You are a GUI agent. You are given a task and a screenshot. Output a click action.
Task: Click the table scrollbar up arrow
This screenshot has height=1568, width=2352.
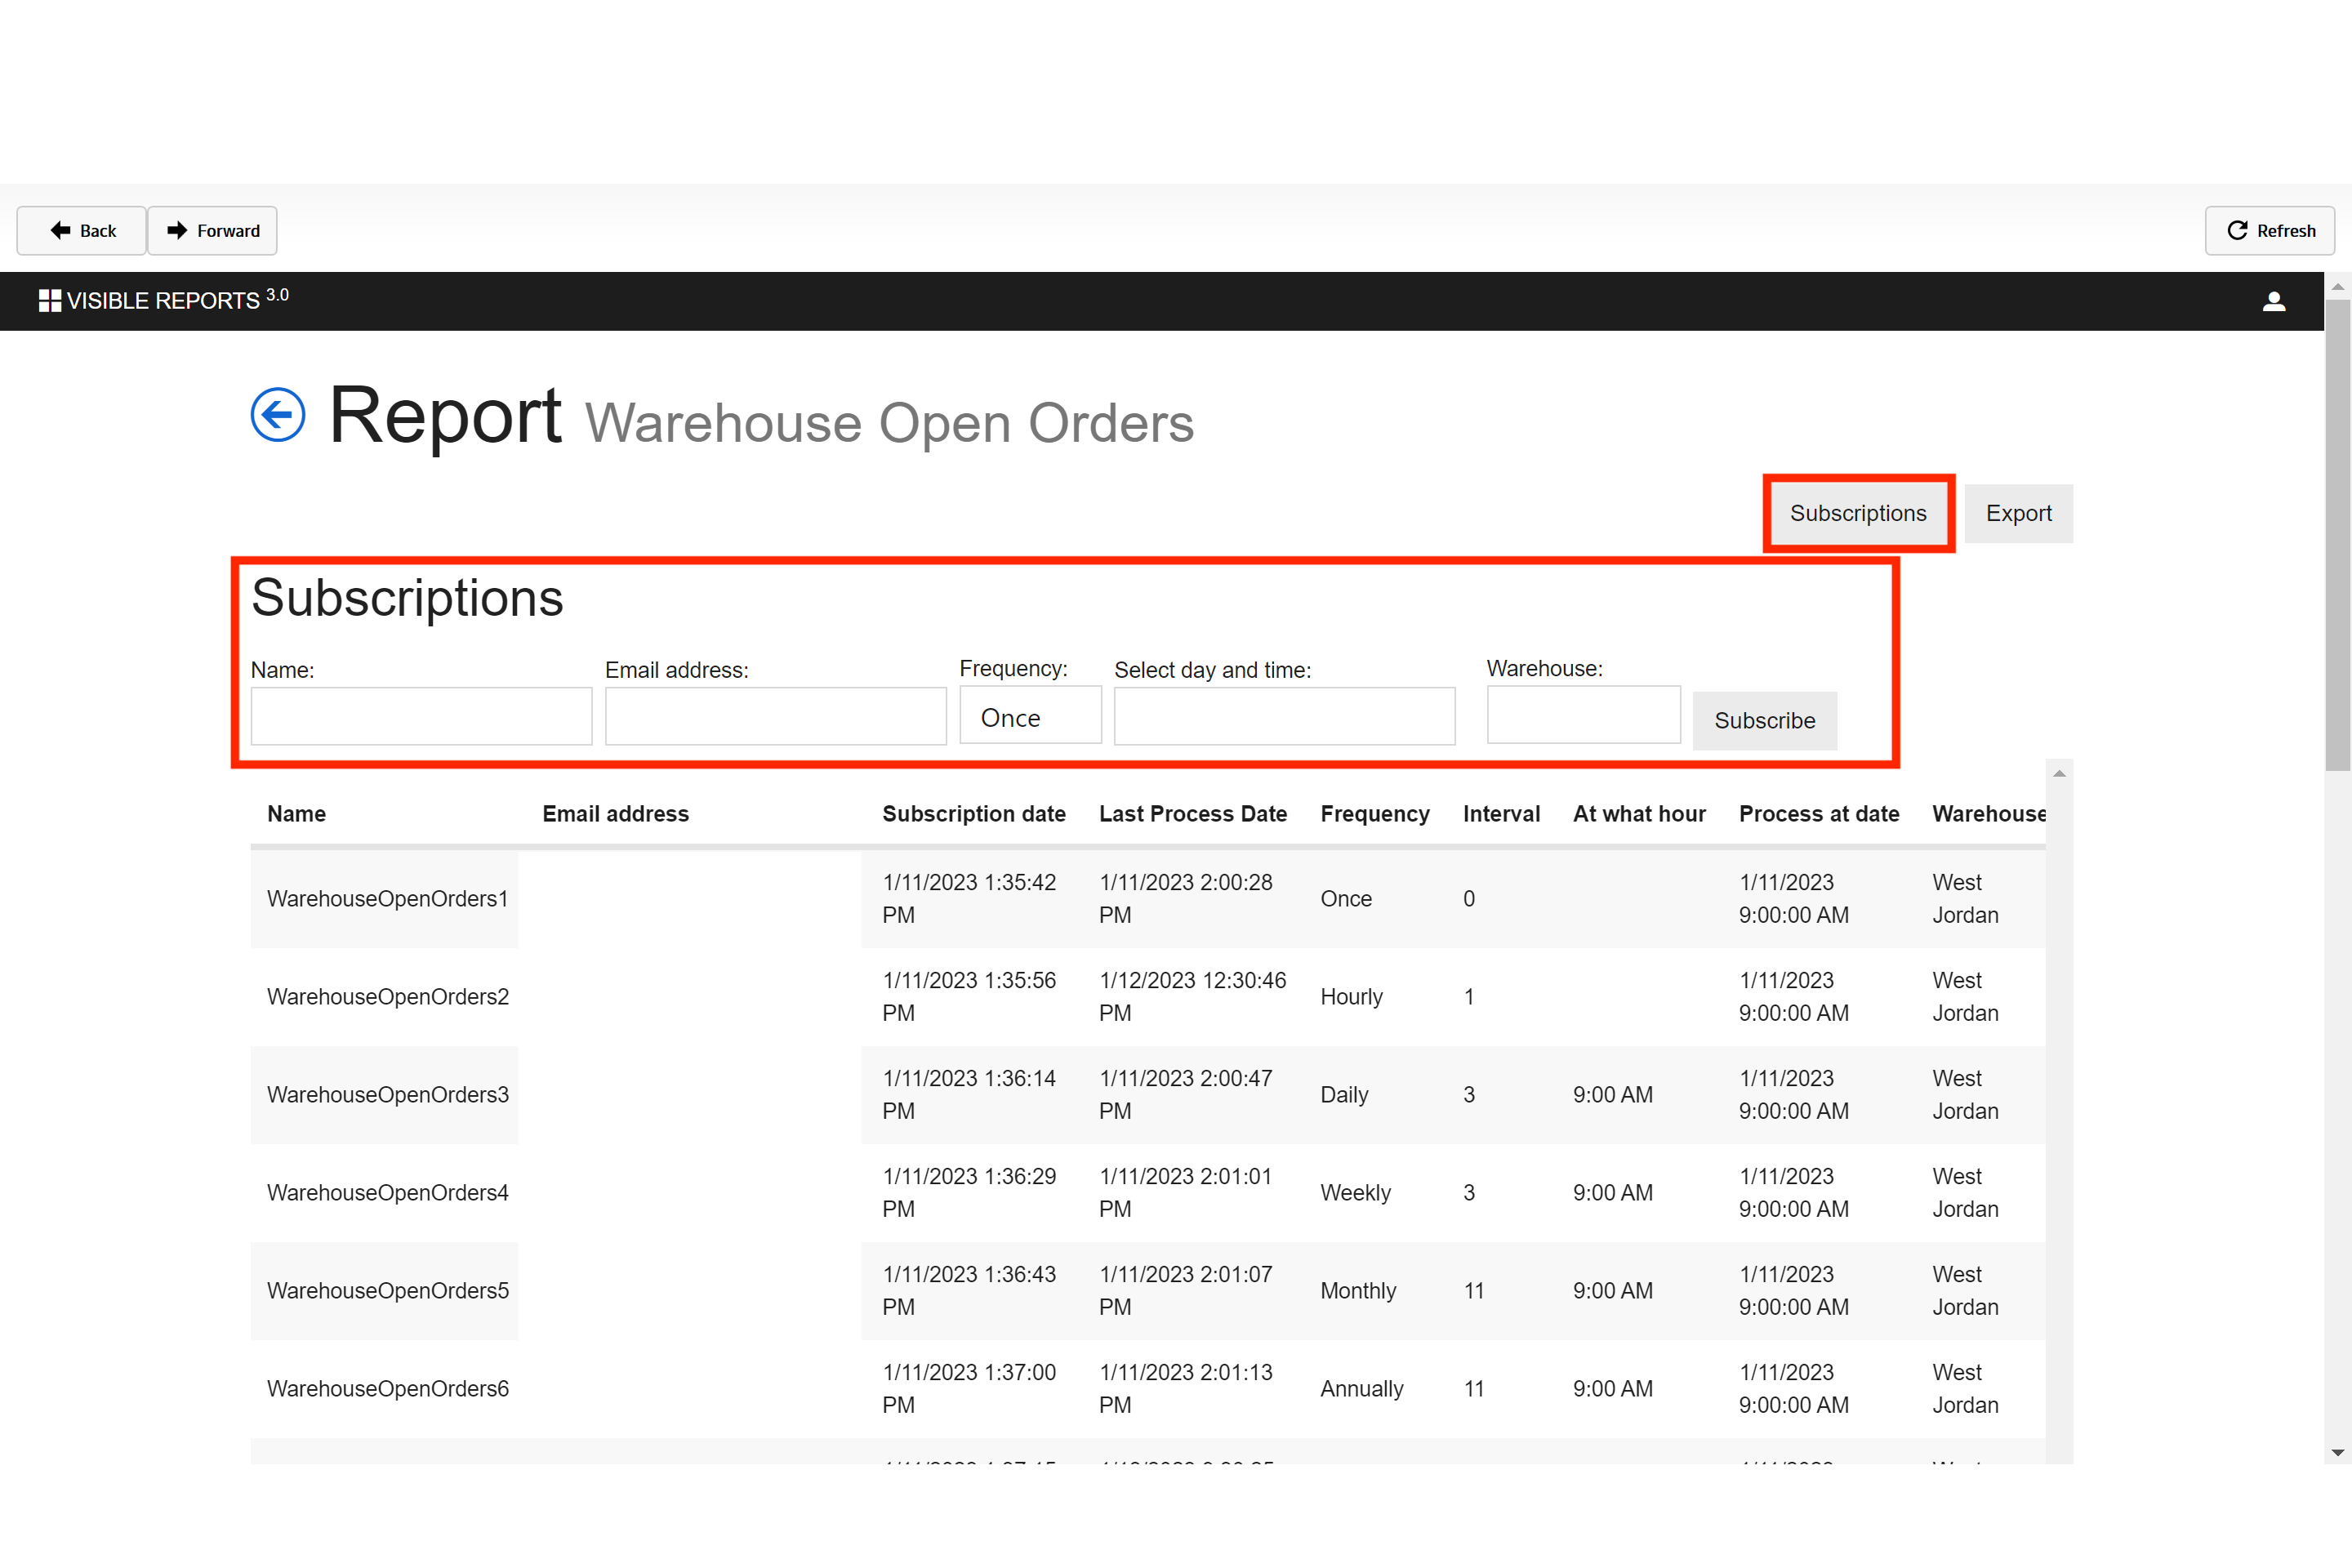click(2059, 773)
